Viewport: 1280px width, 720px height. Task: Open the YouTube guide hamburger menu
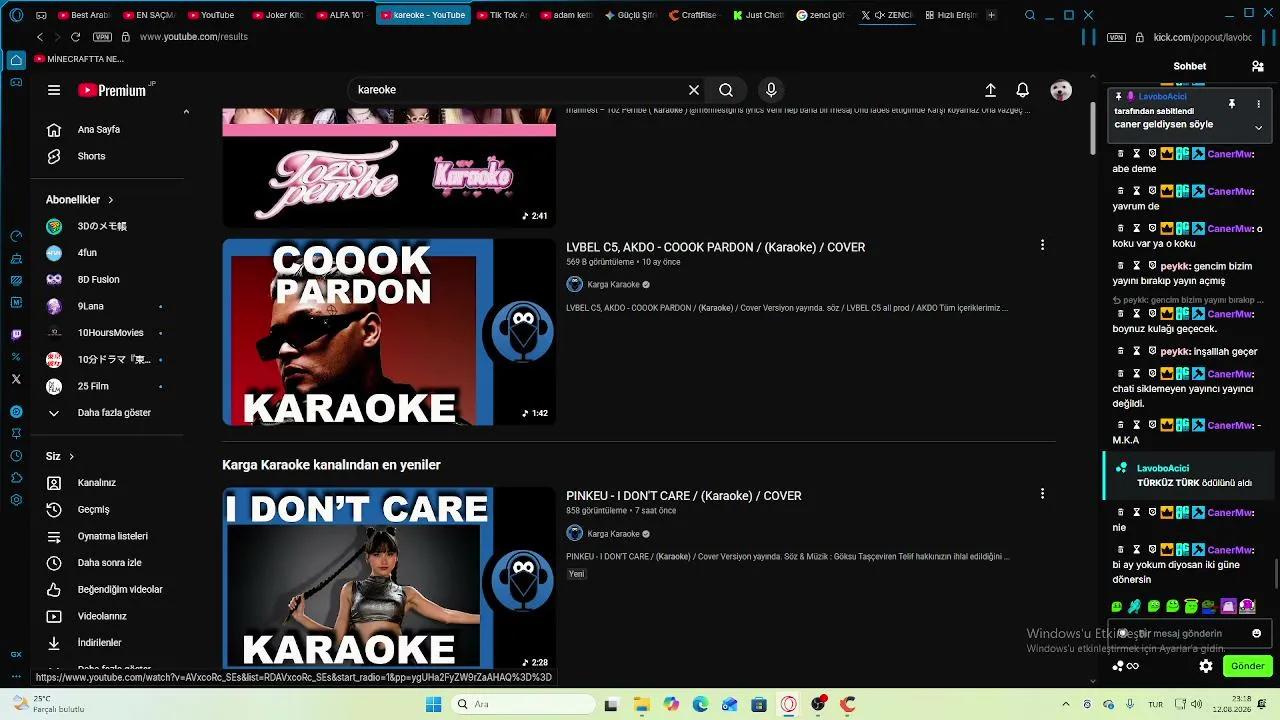pos(54,90)
